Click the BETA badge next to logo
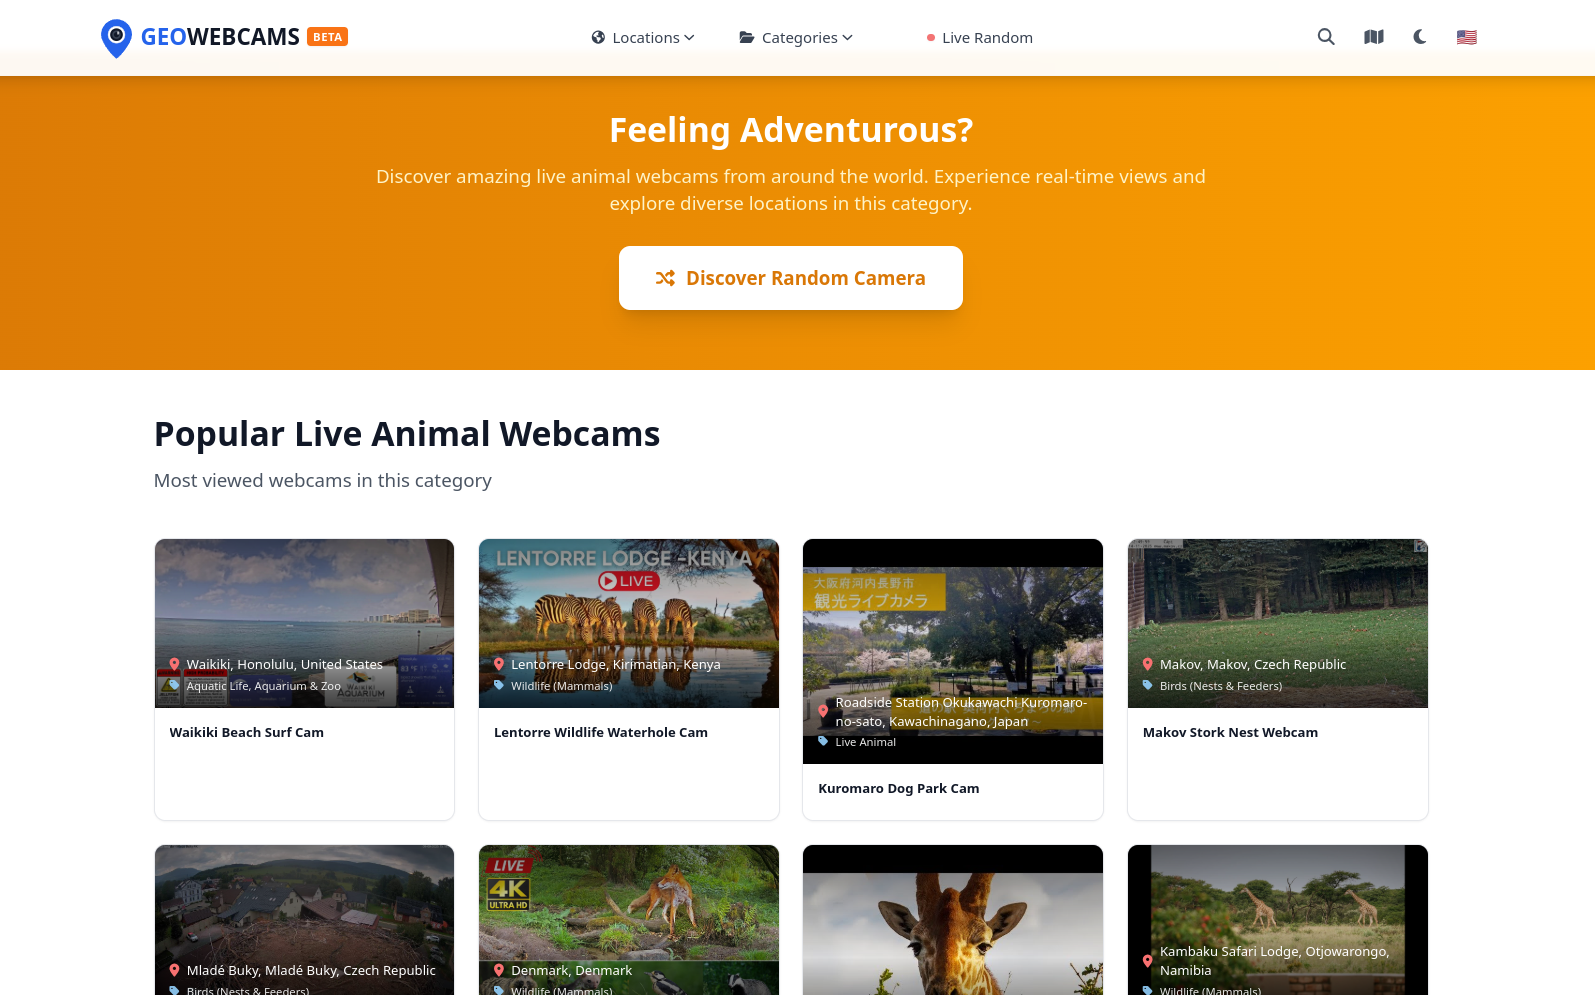The image size is (1595, 995). [328, 37]
